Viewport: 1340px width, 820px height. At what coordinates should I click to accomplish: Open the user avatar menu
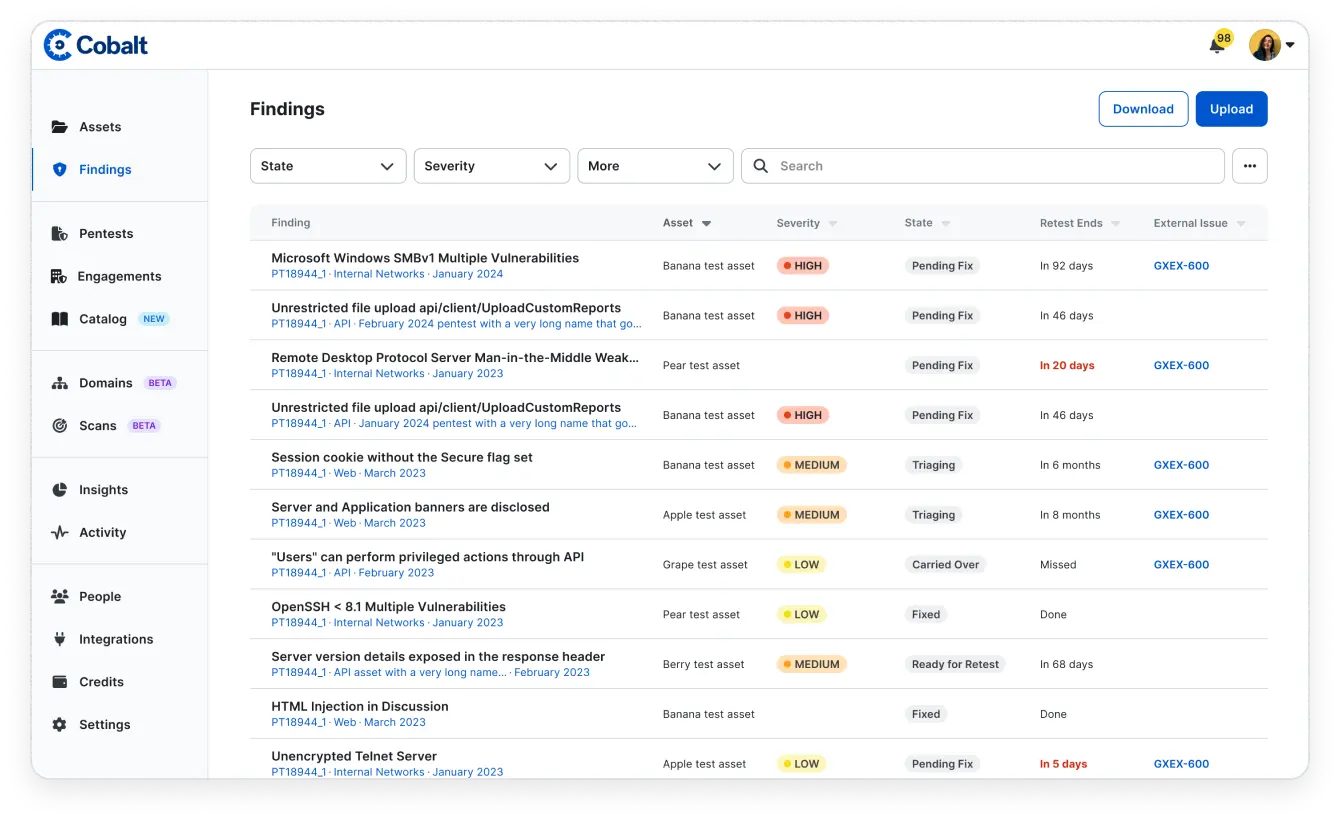(x=1265, y=45)
